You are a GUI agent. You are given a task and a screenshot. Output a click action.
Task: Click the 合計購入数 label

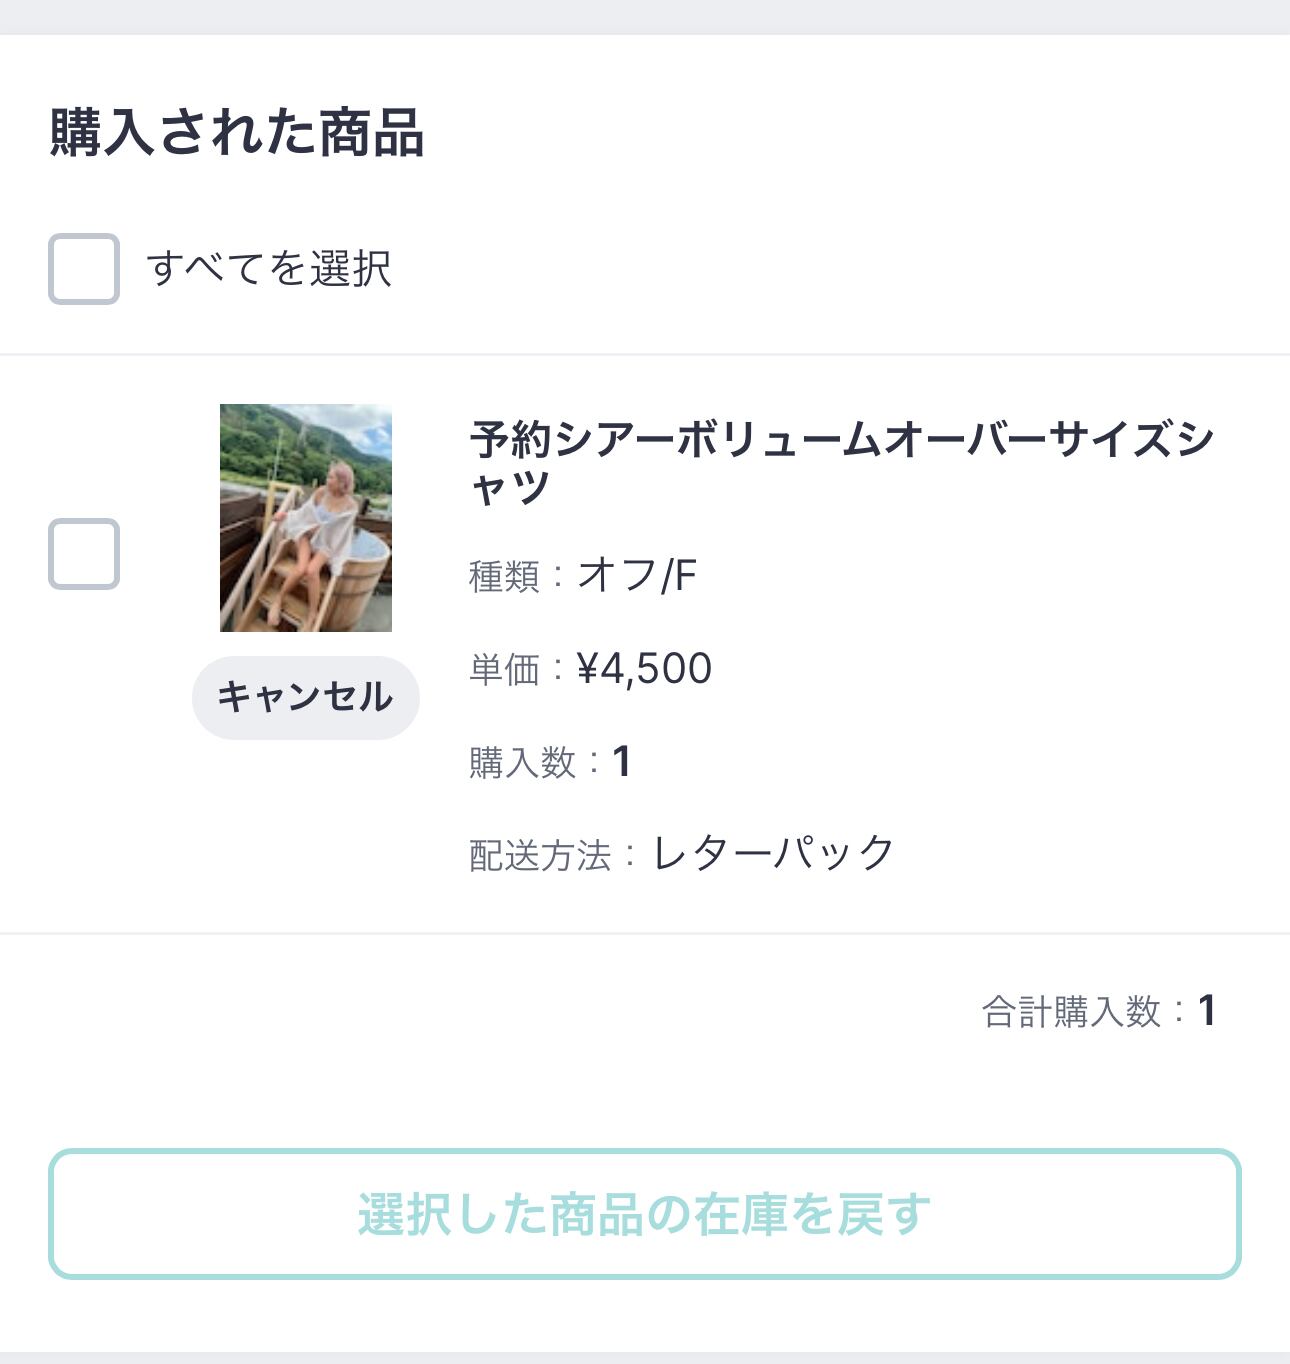[x=1070, y=1012]
